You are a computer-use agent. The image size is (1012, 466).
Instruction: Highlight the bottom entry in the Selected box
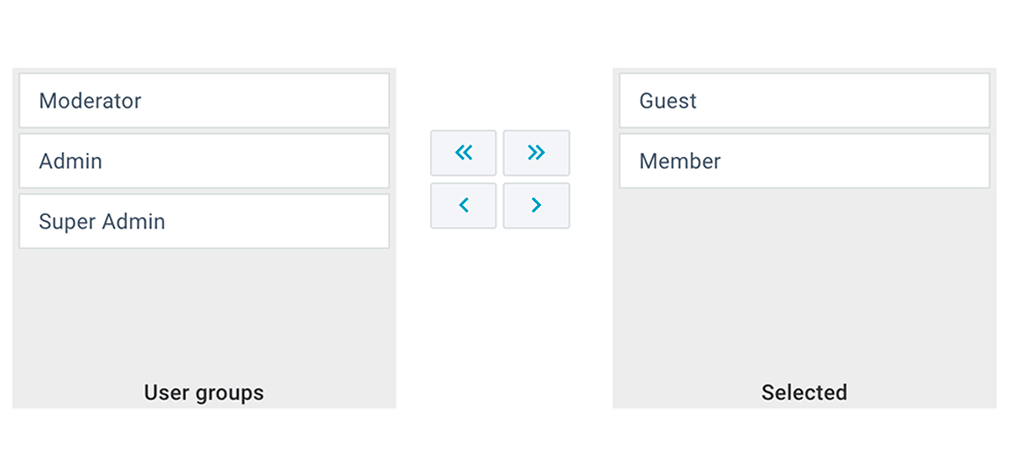coord(804,161)
